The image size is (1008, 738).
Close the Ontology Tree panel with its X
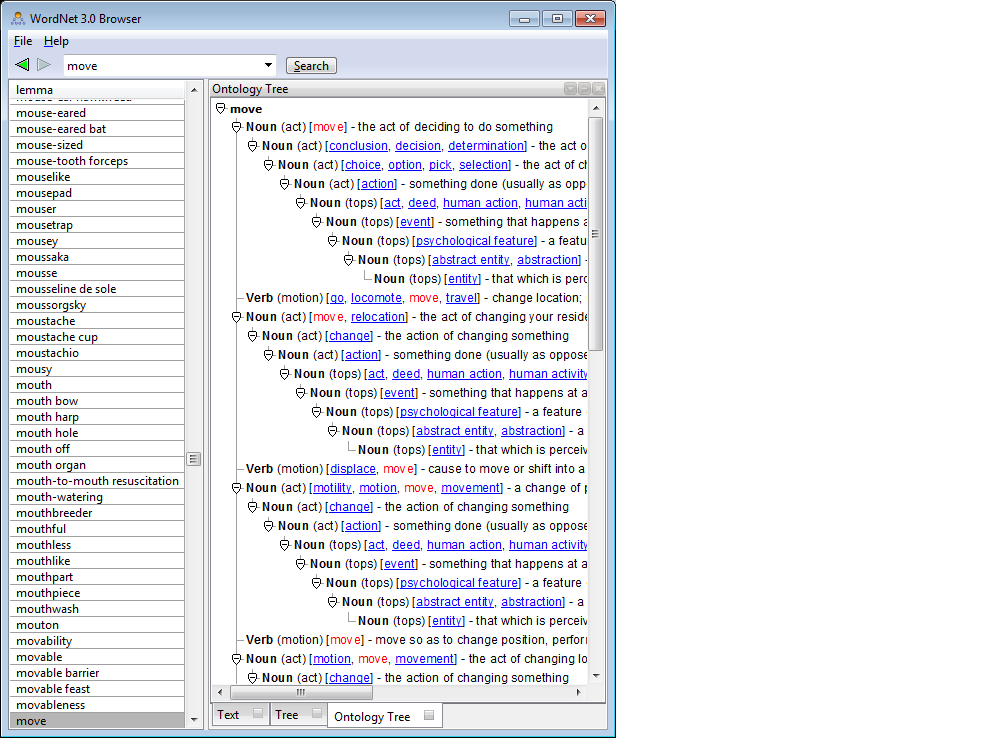click(598, 89)
